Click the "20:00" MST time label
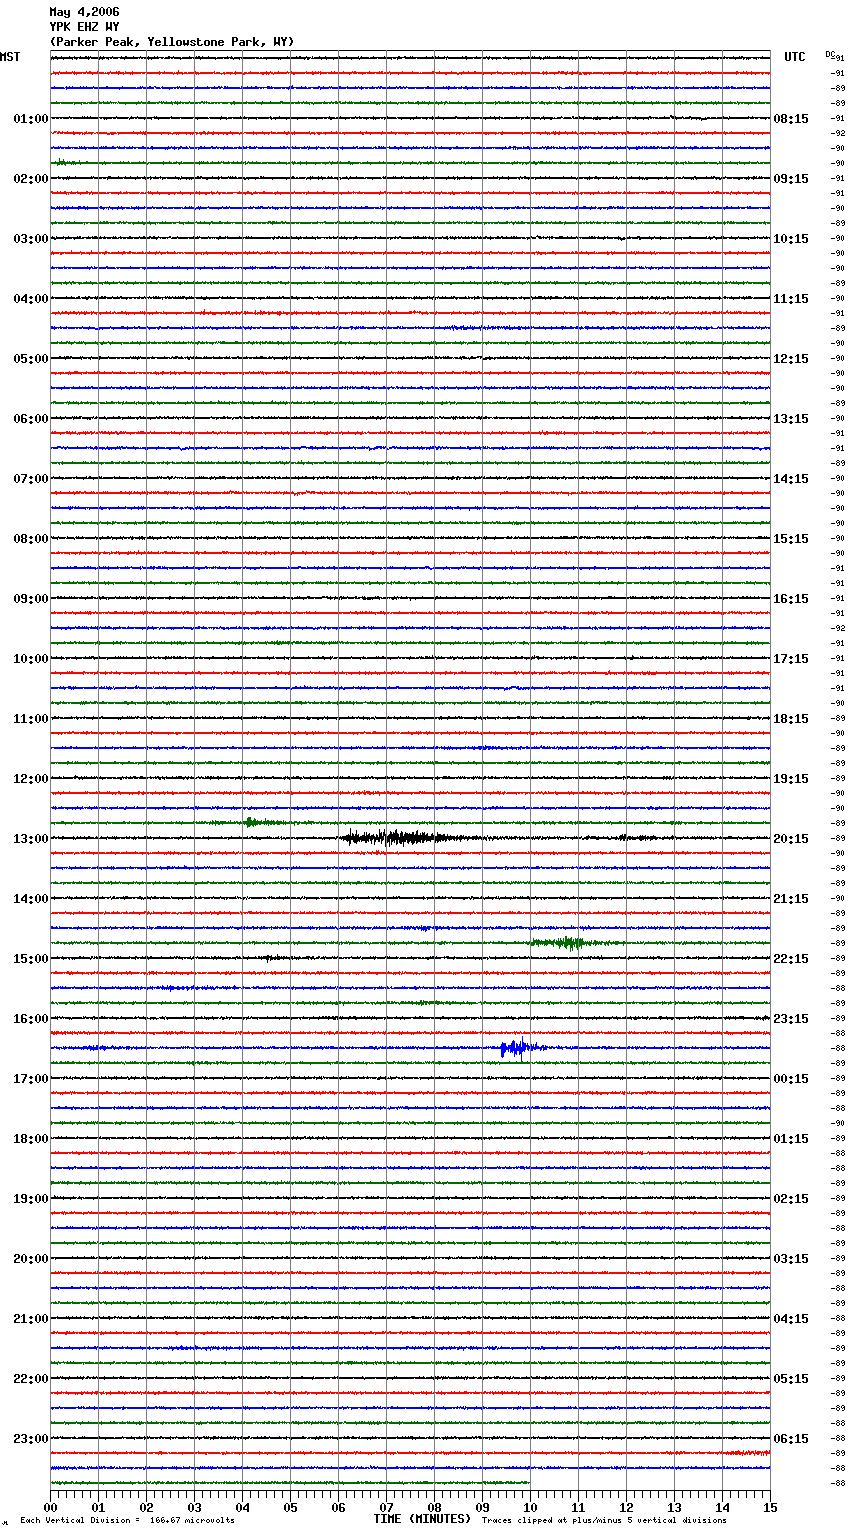Screen dimensions: 850x1534 [31, 1259]
